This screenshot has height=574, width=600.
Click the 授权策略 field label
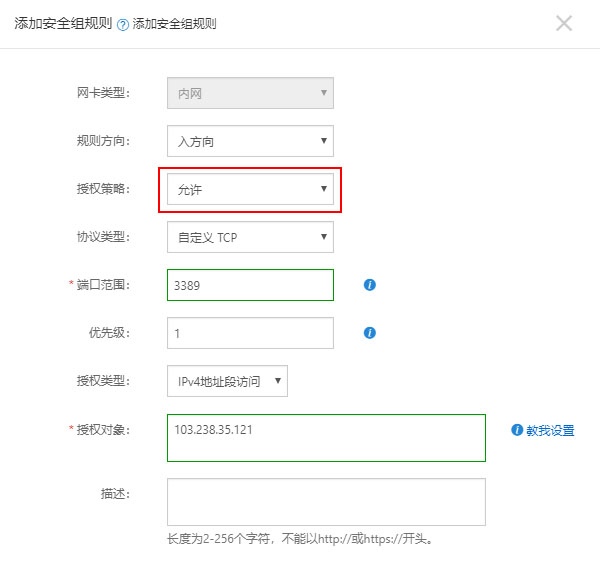click(x=103, y=189)
